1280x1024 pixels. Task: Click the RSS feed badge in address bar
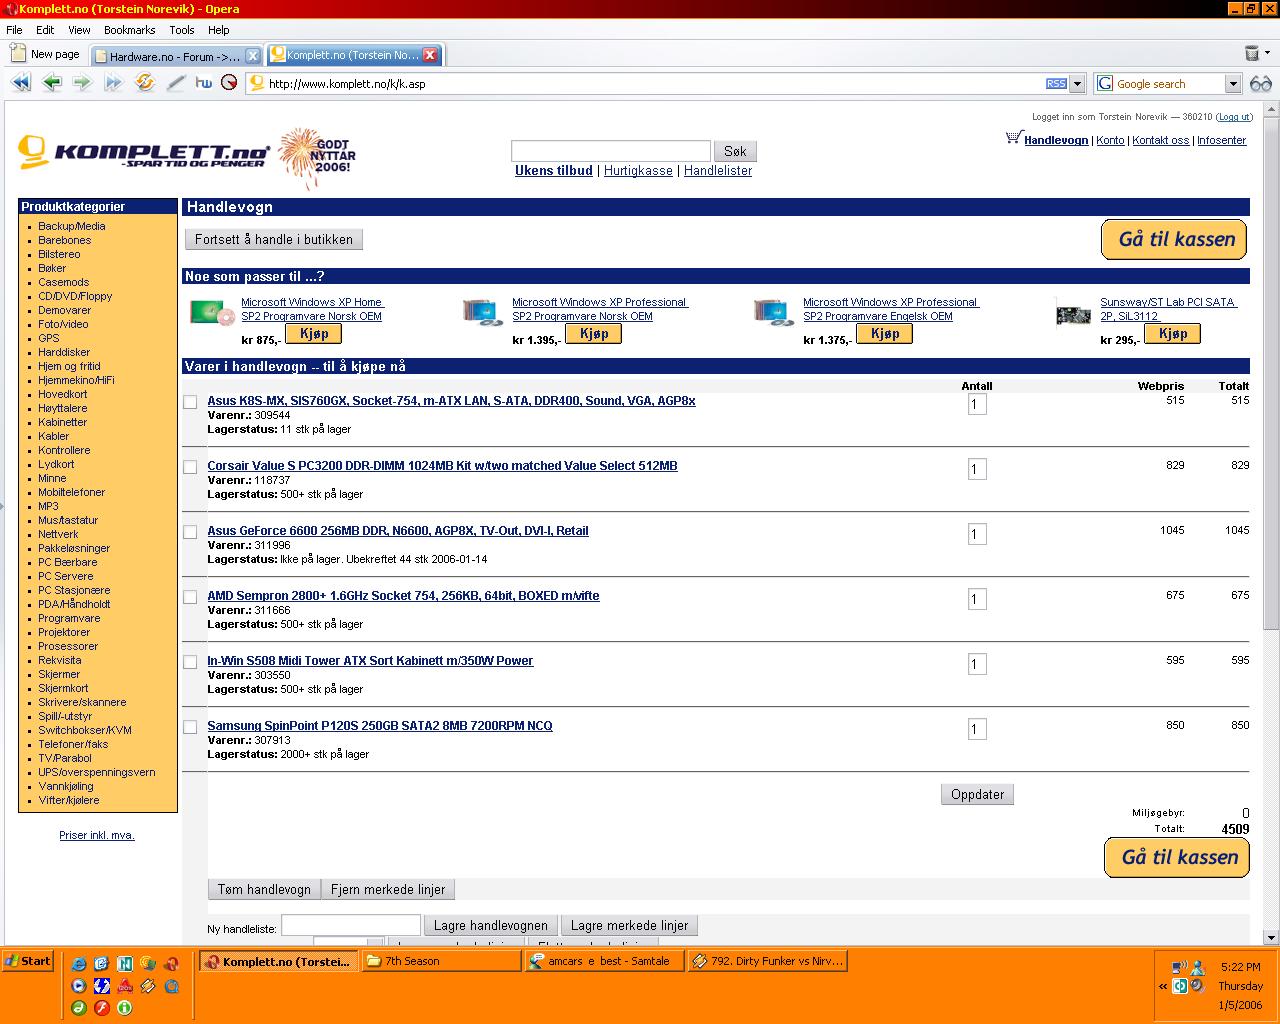1056,84
